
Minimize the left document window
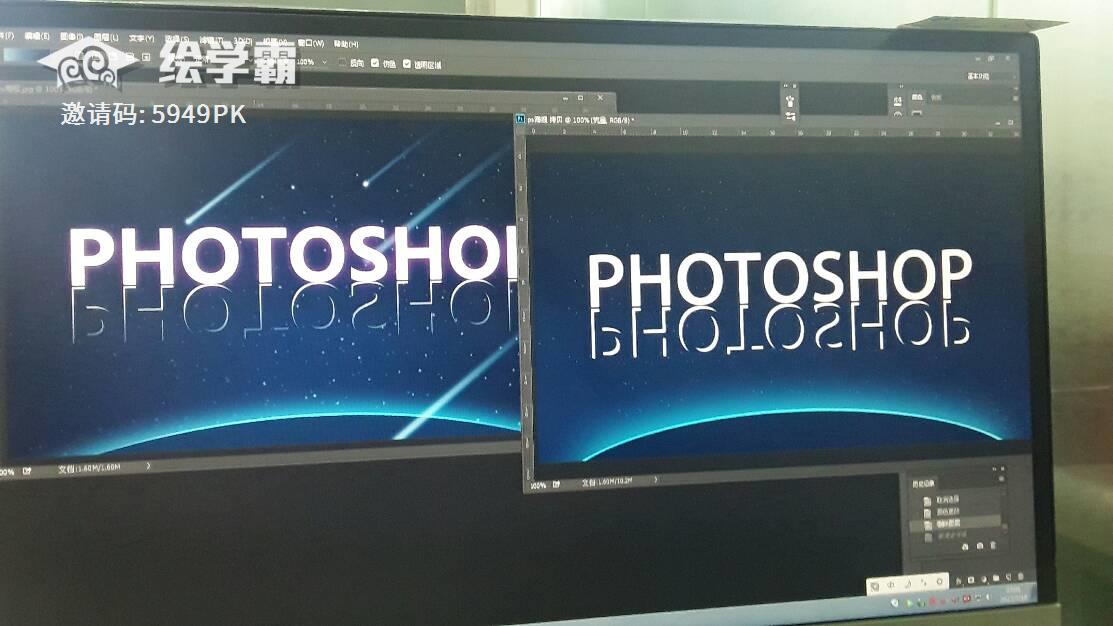(566, 97)
